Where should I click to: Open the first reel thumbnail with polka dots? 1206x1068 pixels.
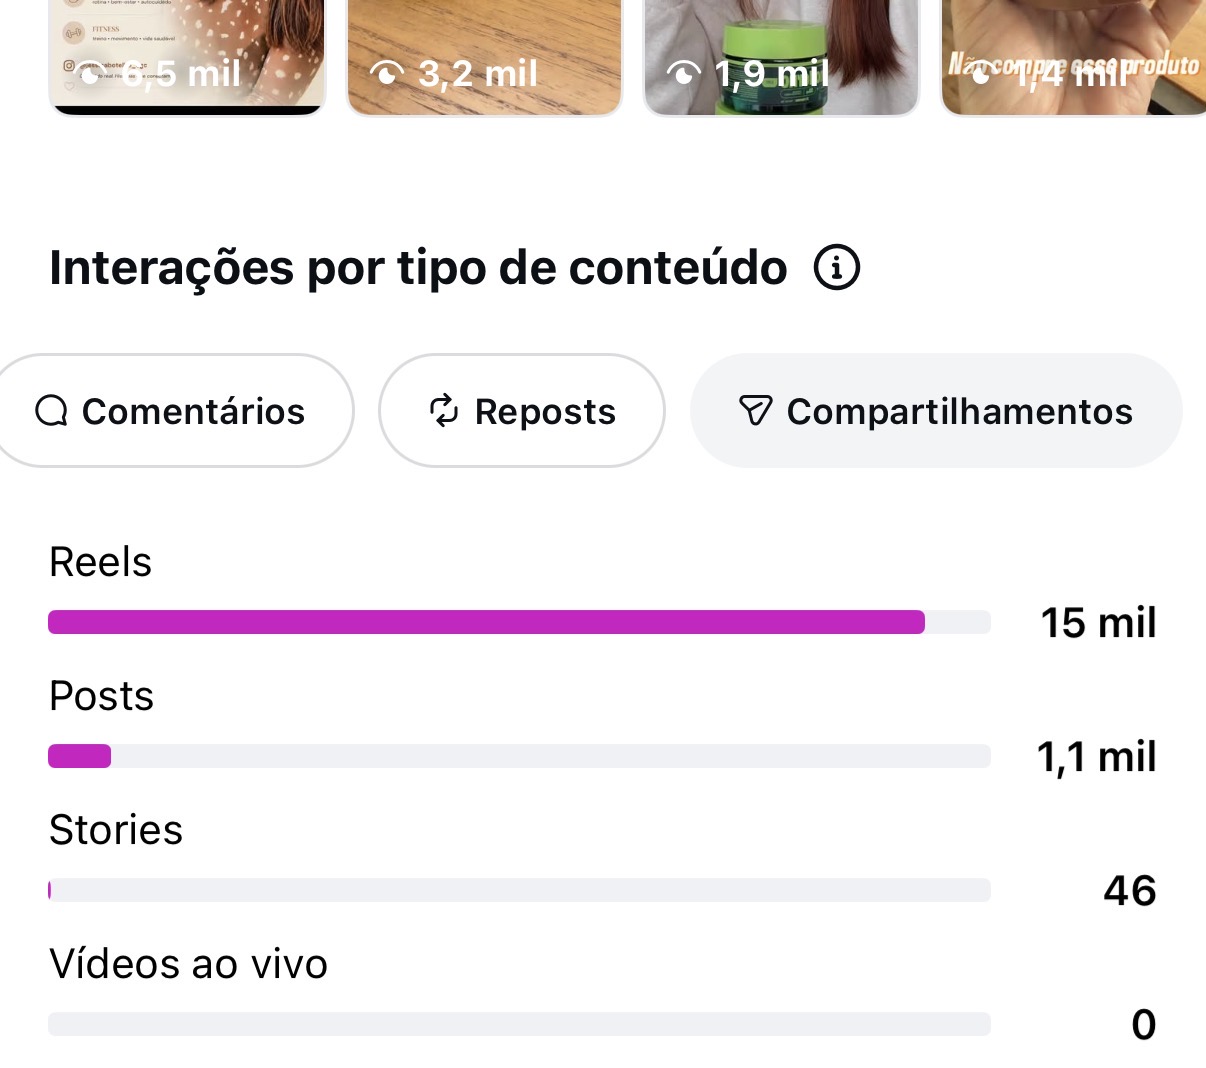[x=187, y=57]
